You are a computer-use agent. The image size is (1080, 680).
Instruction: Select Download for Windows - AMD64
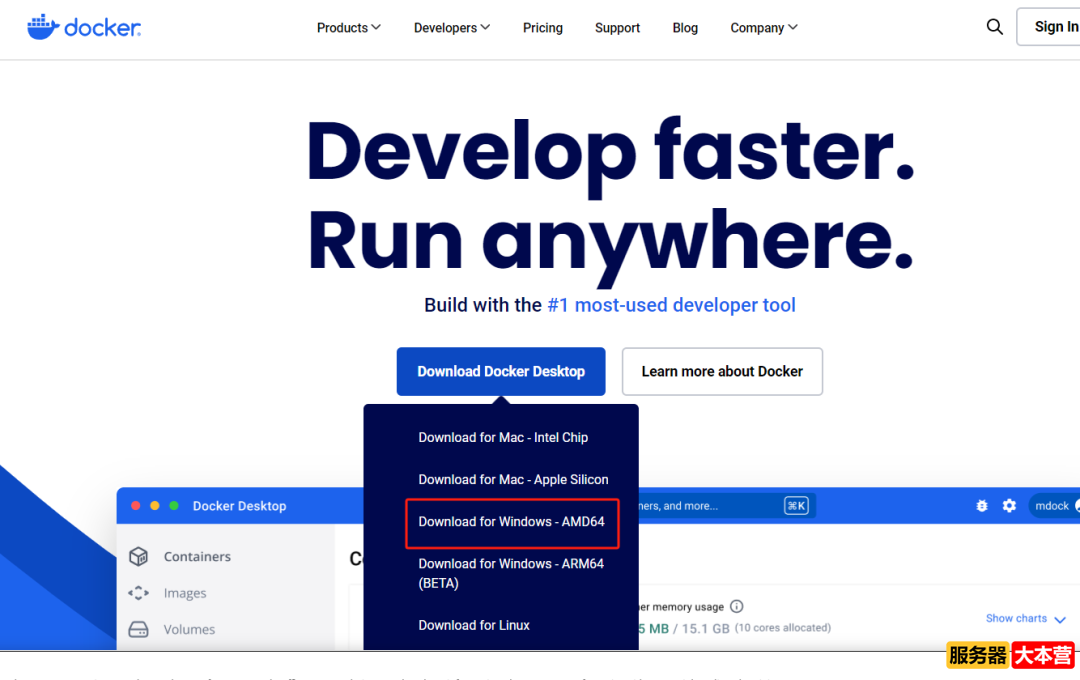(512, 522)
